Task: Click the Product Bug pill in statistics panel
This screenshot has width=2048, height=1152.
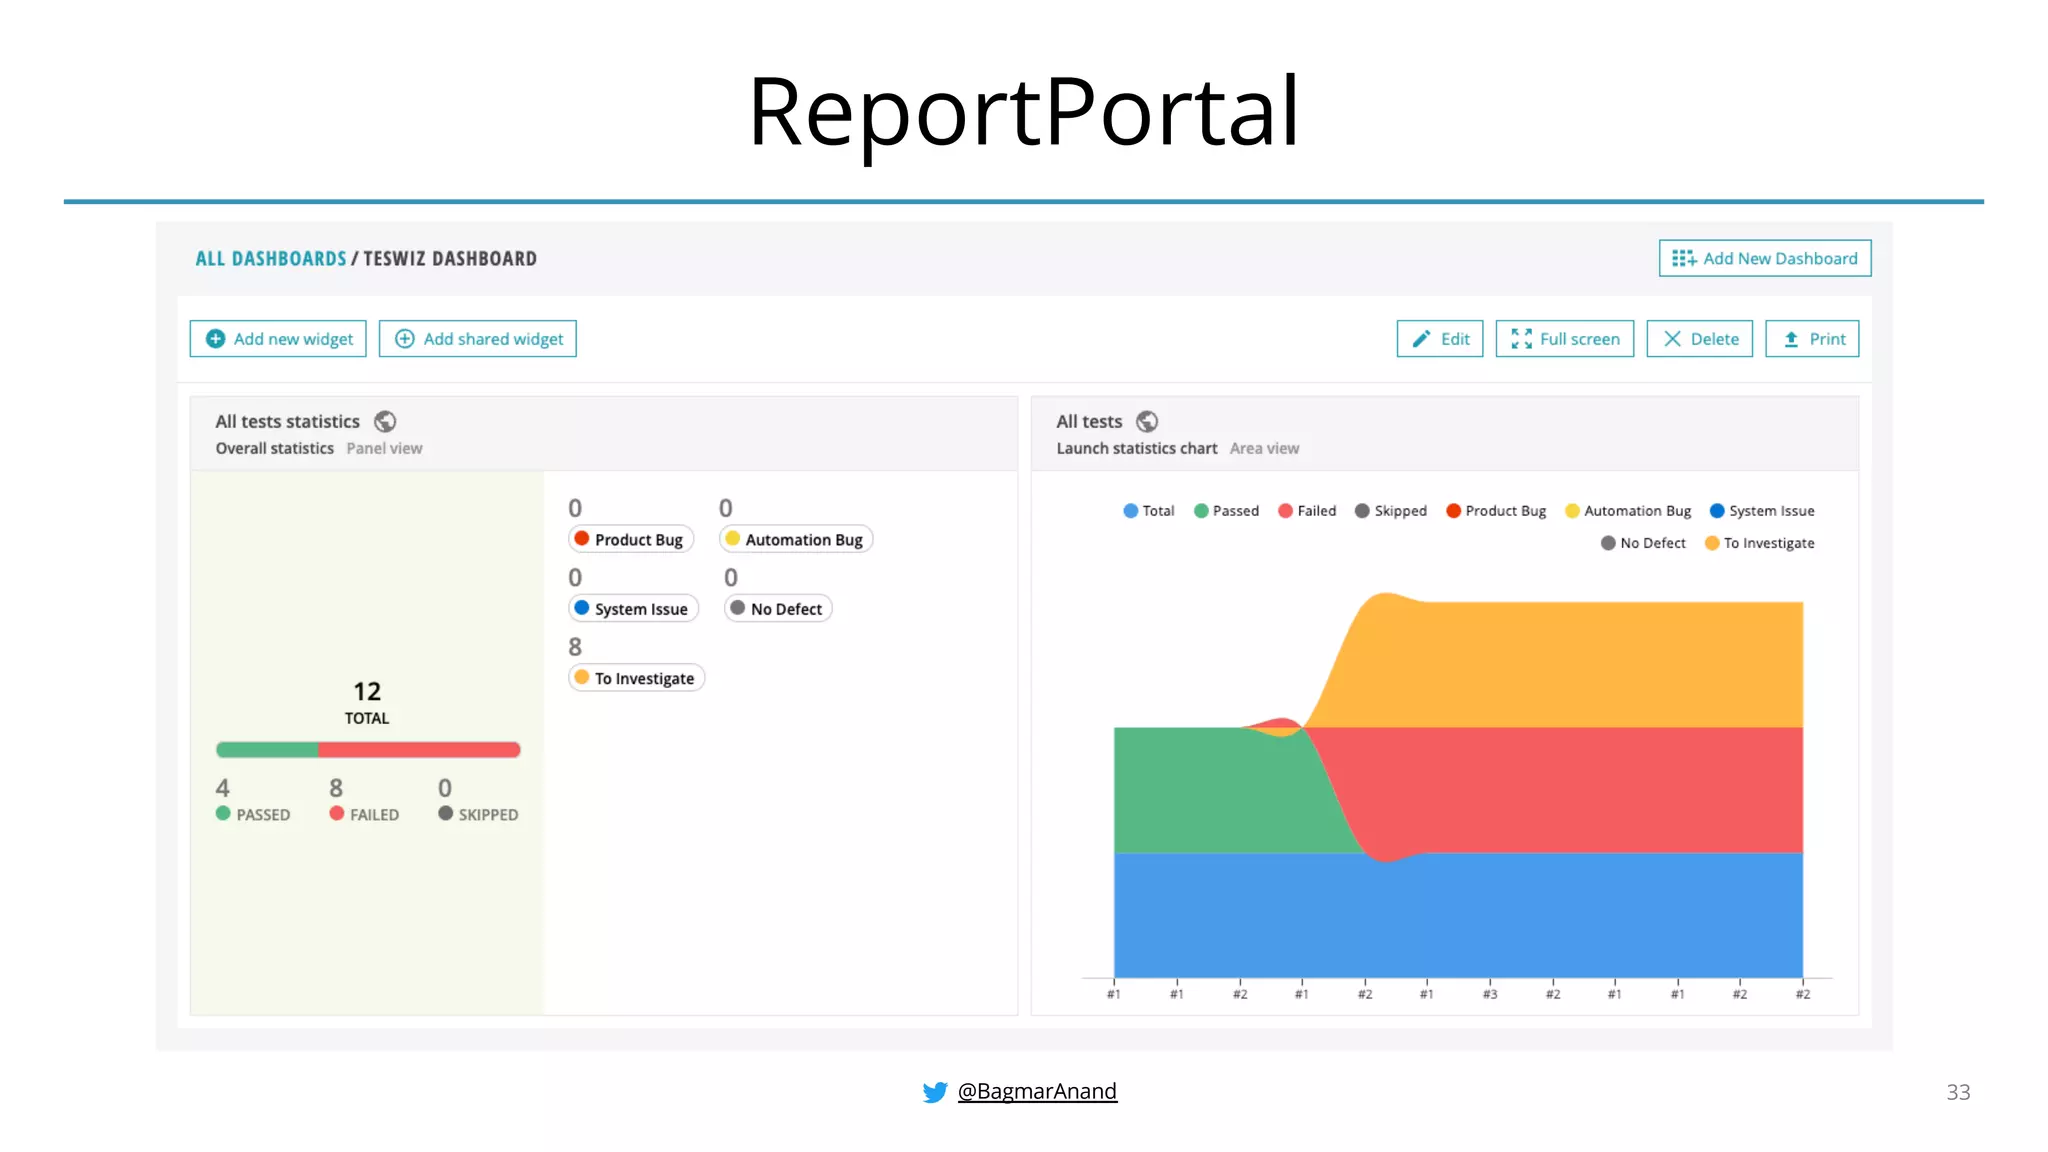Action: (630, 539)
